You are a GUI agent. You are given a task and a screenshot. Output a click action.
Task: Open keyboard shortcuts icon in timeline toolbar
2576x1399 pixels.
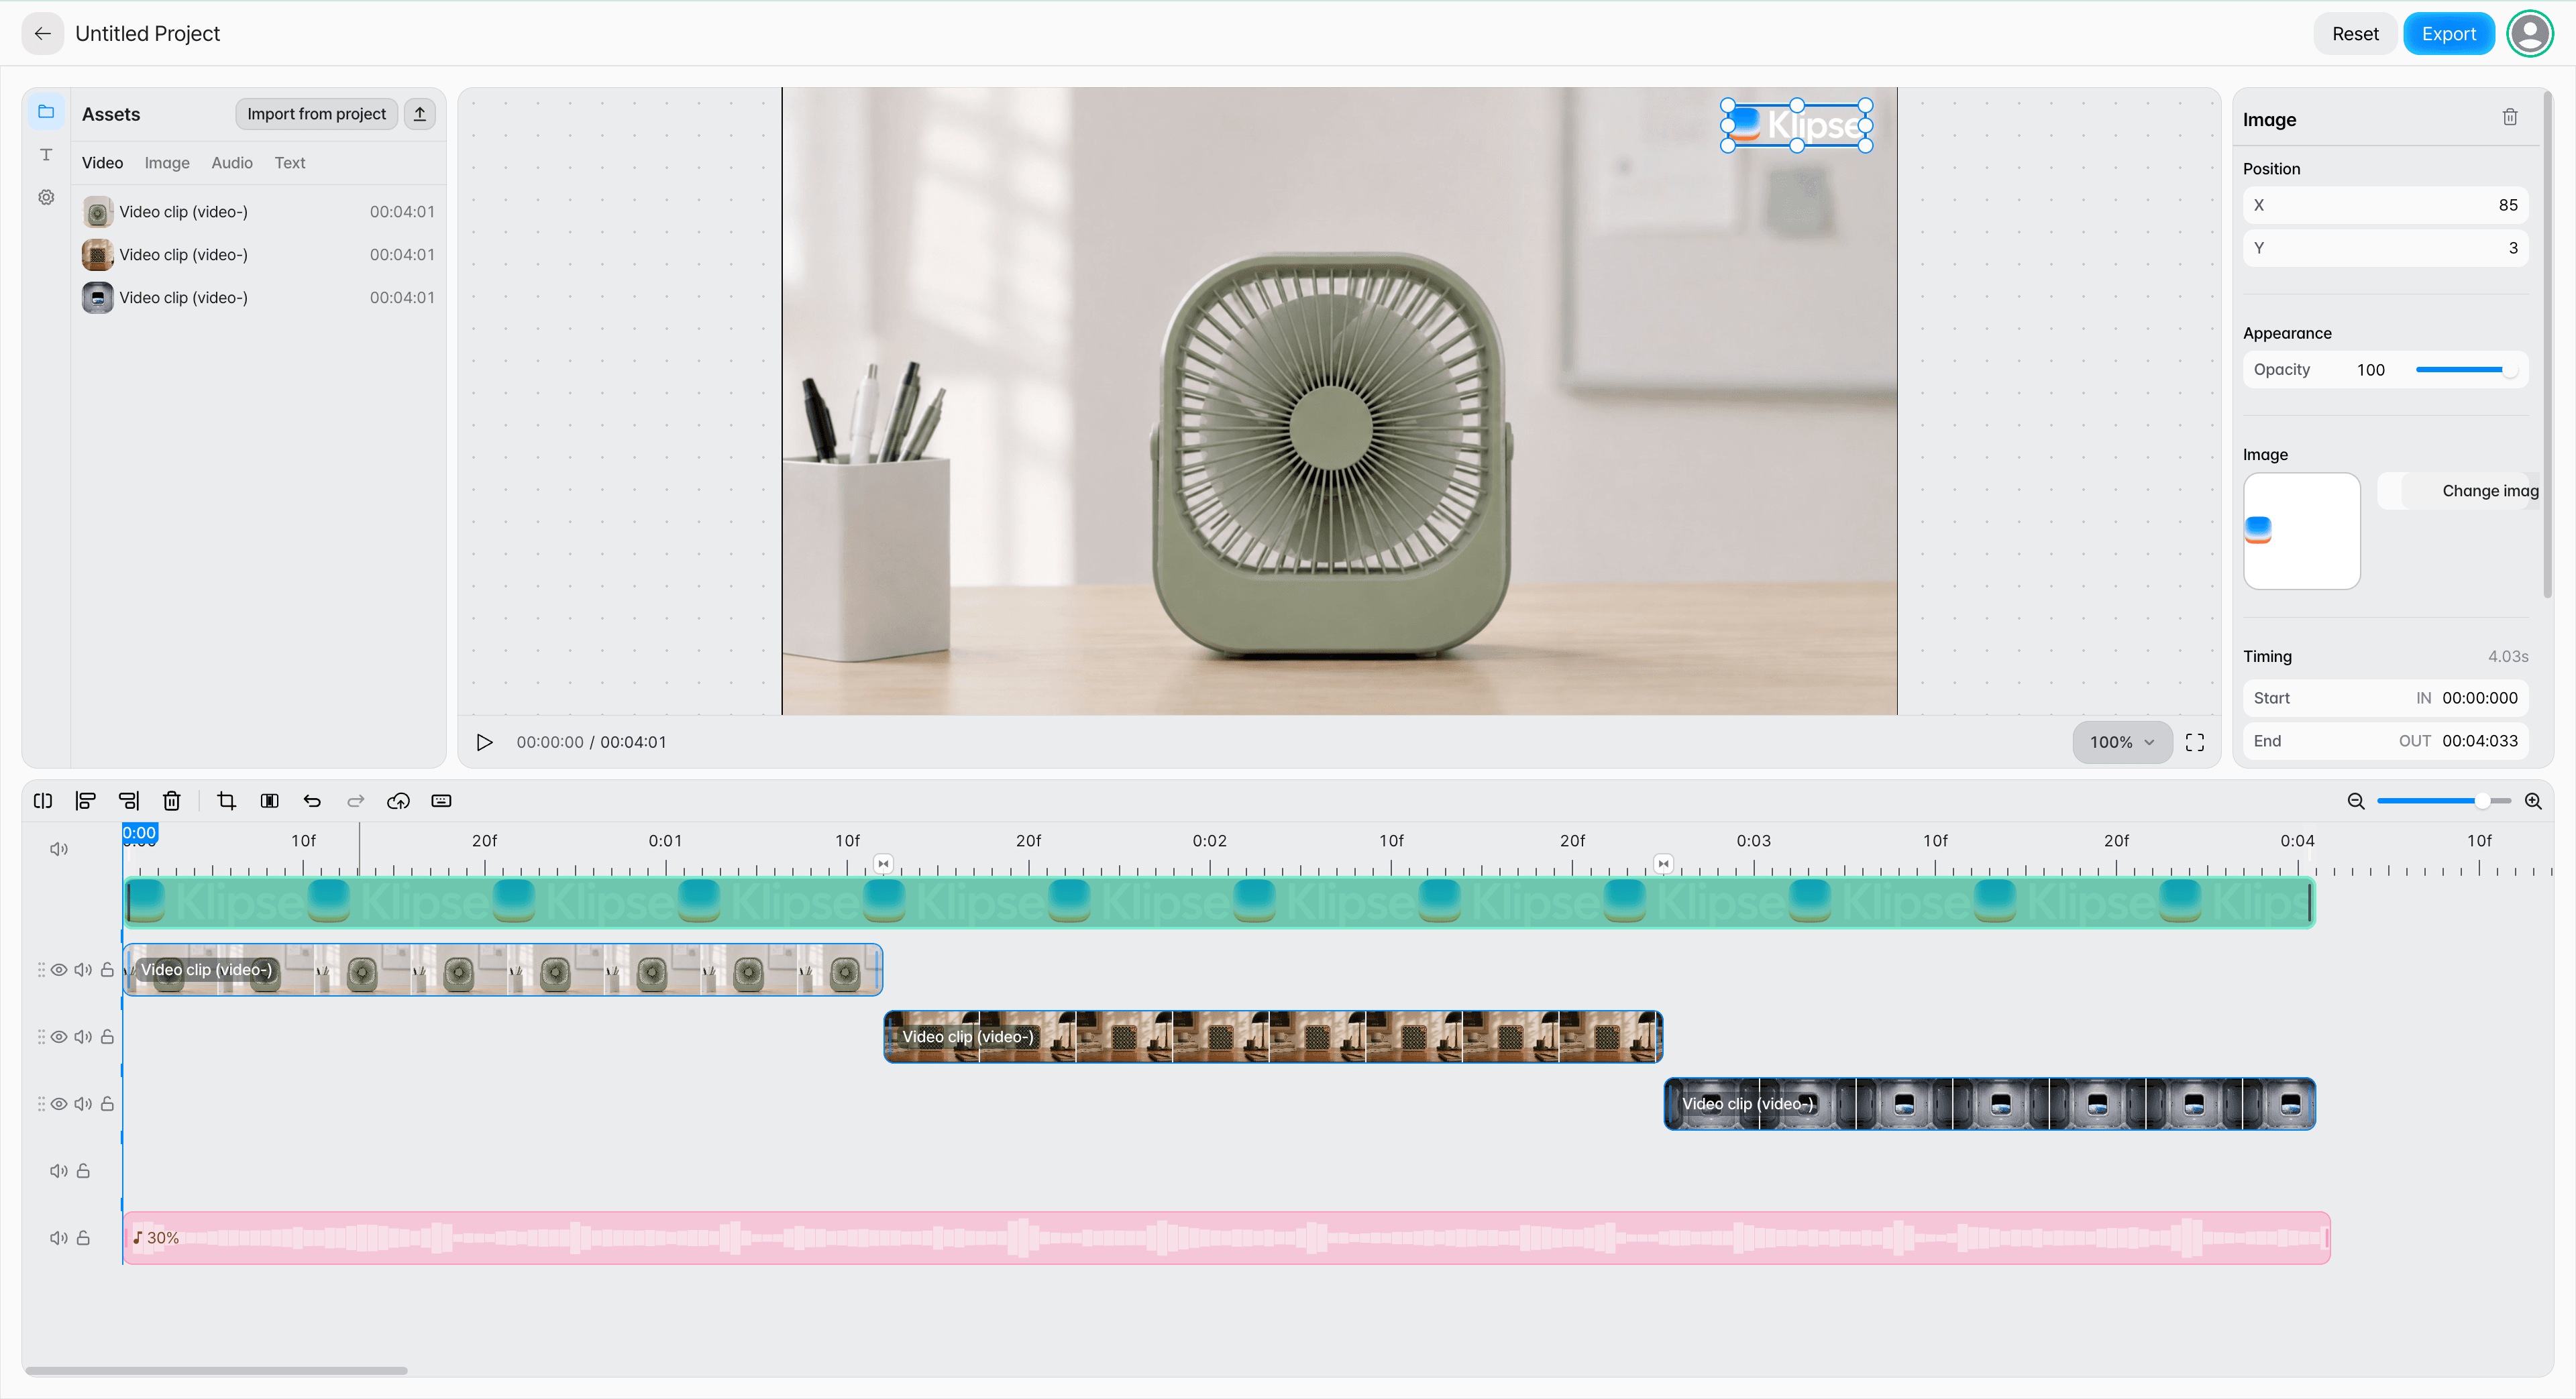click(x=441, y=801)
